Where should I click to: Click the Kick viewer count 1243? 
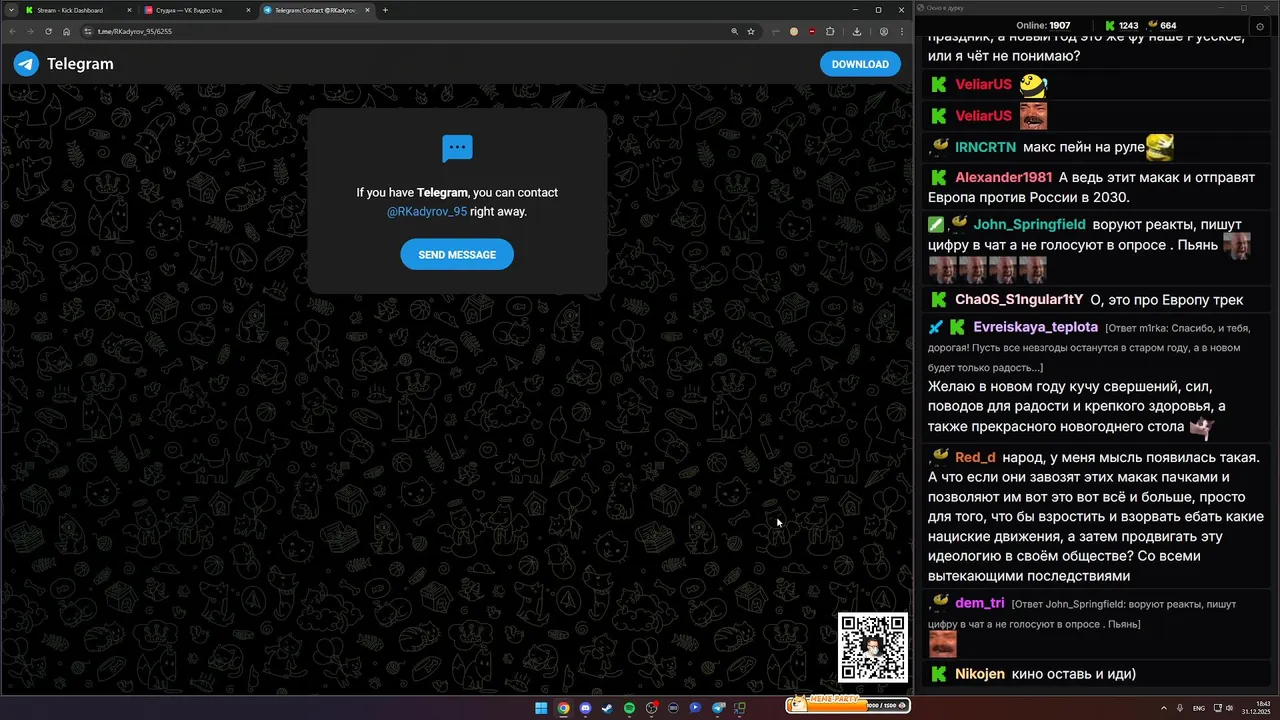coord(1121,25)
